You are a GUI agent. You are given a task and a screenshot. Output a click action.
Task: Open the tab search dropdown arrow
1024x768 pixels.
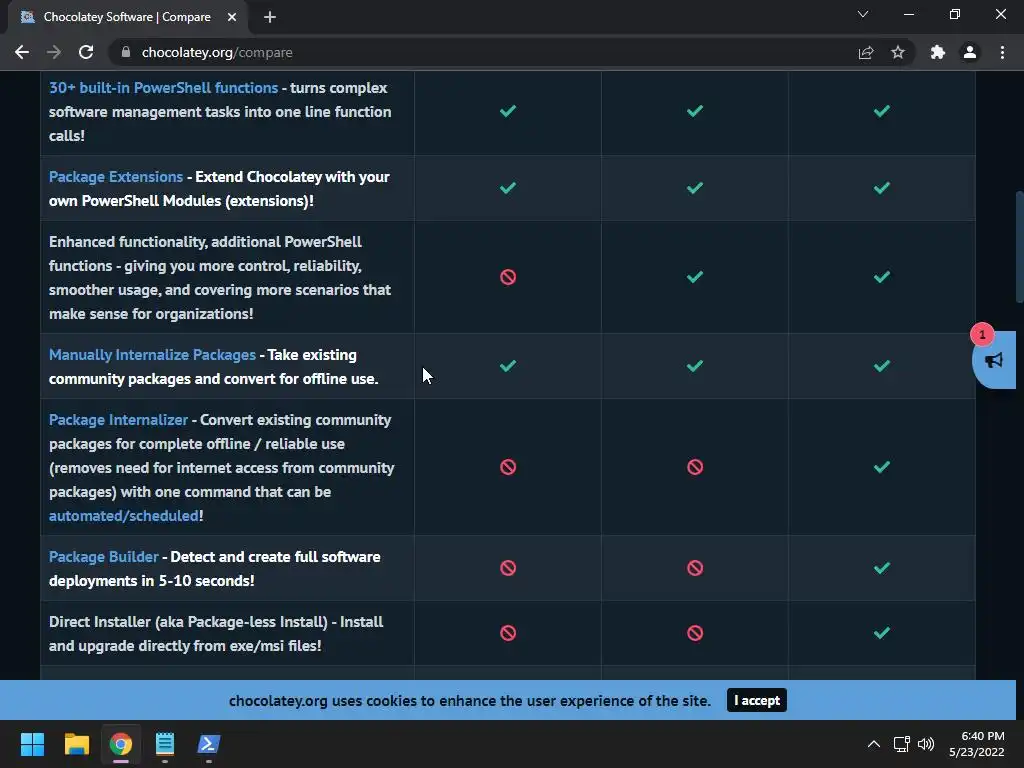pos(863,14)
